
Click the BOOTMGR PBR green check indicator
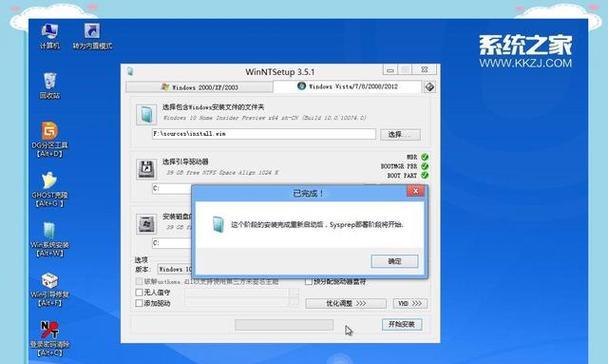click(425, 166)
